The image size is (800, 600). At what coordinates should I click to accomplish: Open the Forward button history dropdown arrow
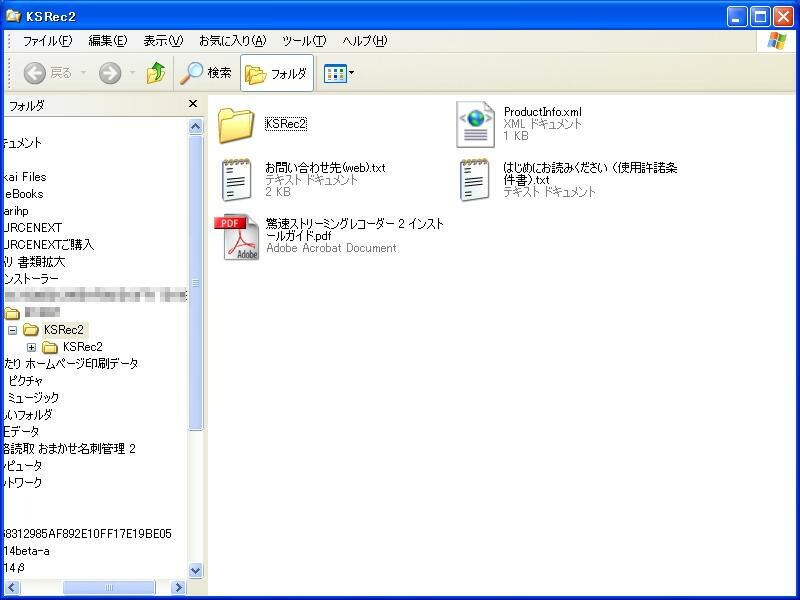pos(133,73)
